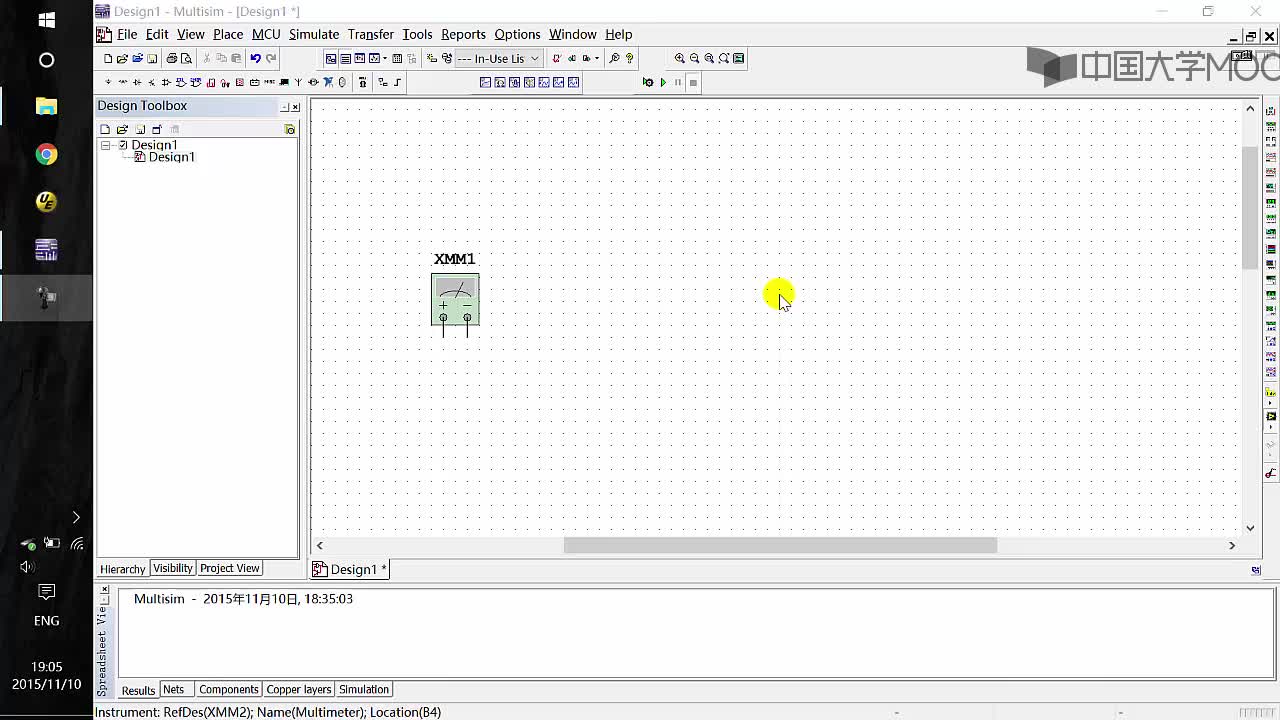Viewport: 1280px width, 720px height.
Task: Open the Place menu
Action: pos(228,34)
